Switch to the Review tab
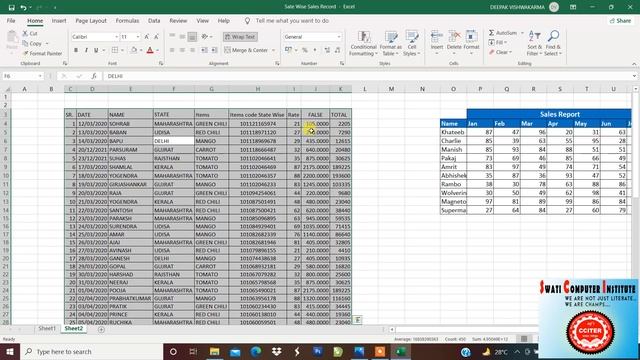Viewport: 640px width, 360px height. [x=178, y=20]
